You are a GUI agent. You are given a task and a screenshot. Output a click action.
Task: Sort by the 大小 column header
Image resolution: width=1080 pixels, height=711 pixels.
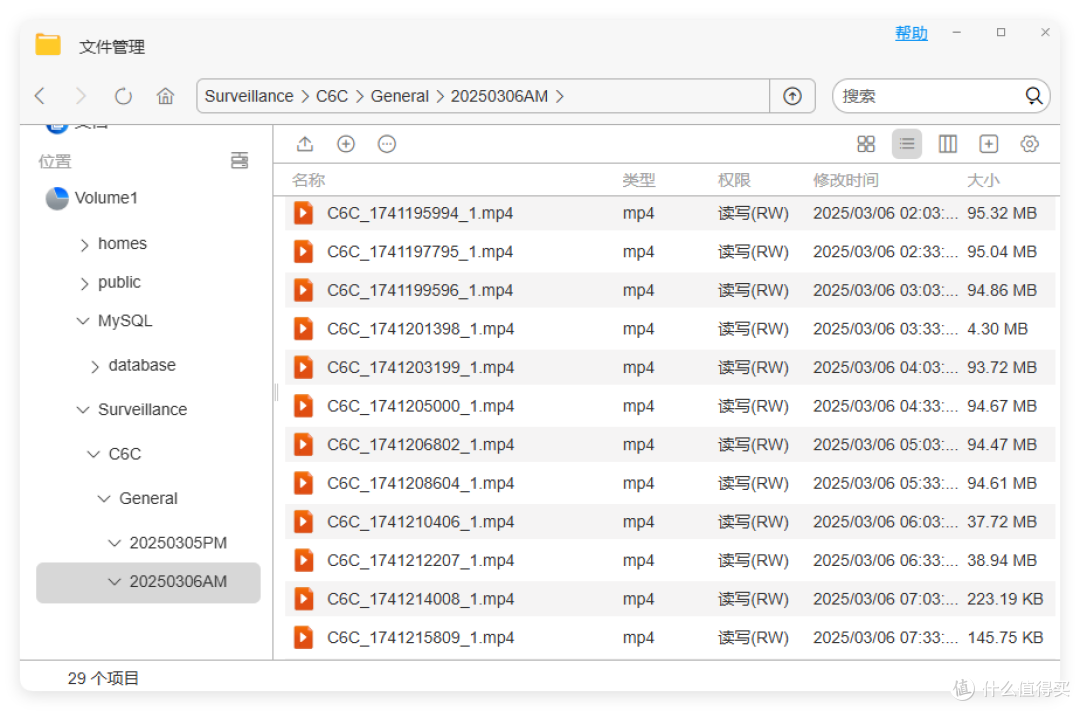tap(983, 180)
